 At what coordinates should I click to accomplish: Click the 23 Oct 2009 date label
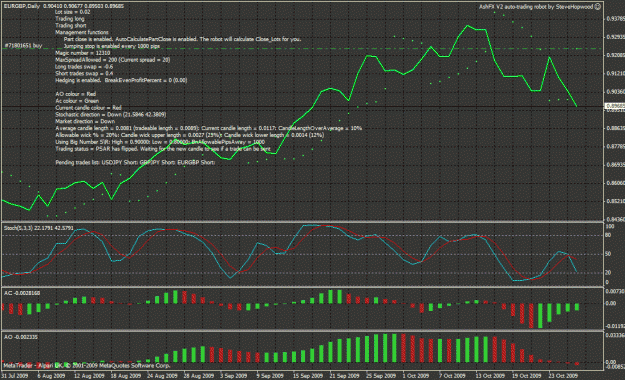pos(563,376)
